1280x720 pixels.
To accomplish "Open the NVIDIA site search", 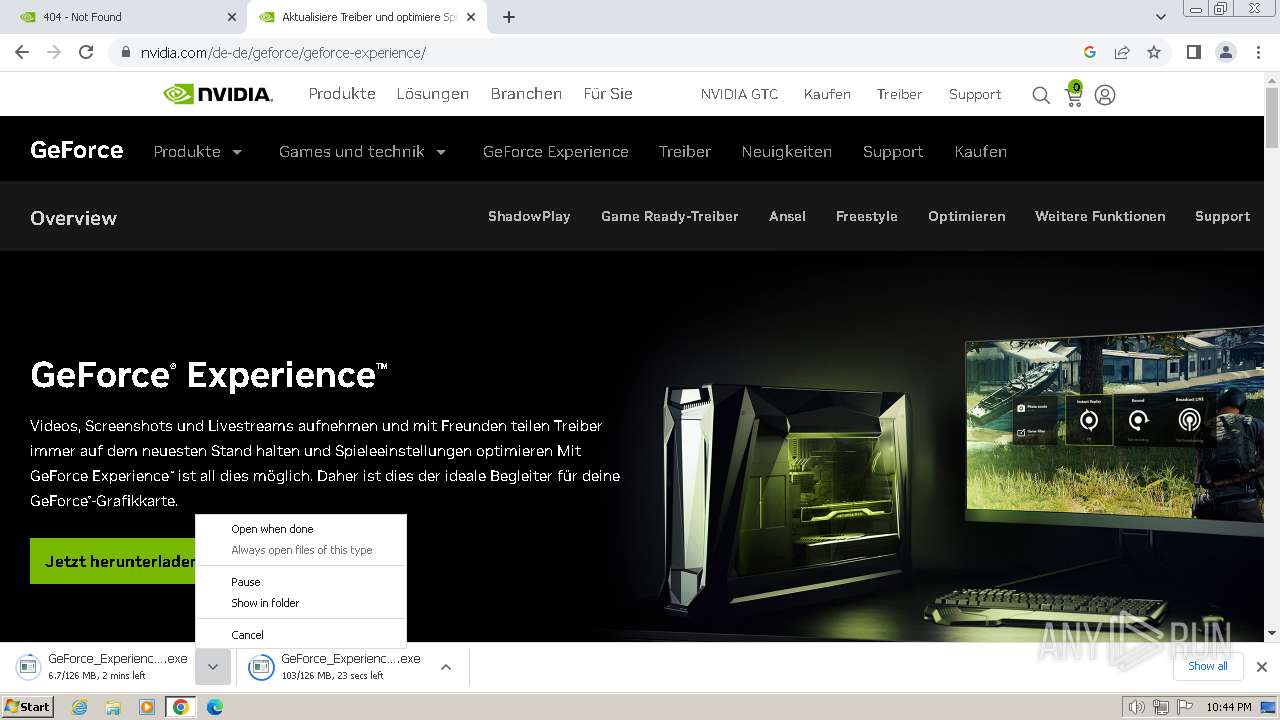I will tap(1041, 95).
